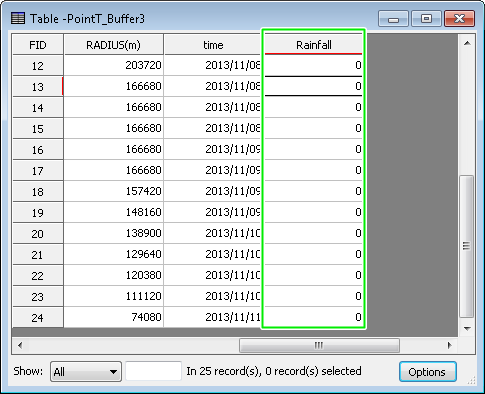
Task: Select row header for FID 24
Action: 38,318
